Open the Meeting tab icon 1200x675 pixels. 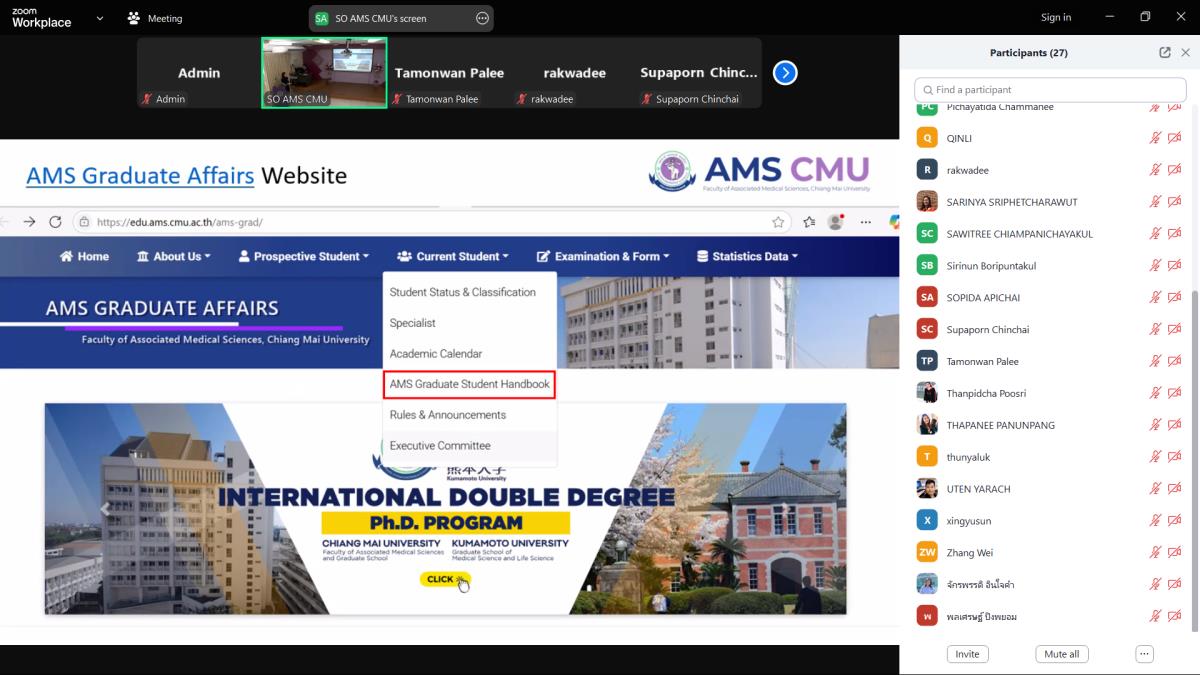[x=134, y=18]
